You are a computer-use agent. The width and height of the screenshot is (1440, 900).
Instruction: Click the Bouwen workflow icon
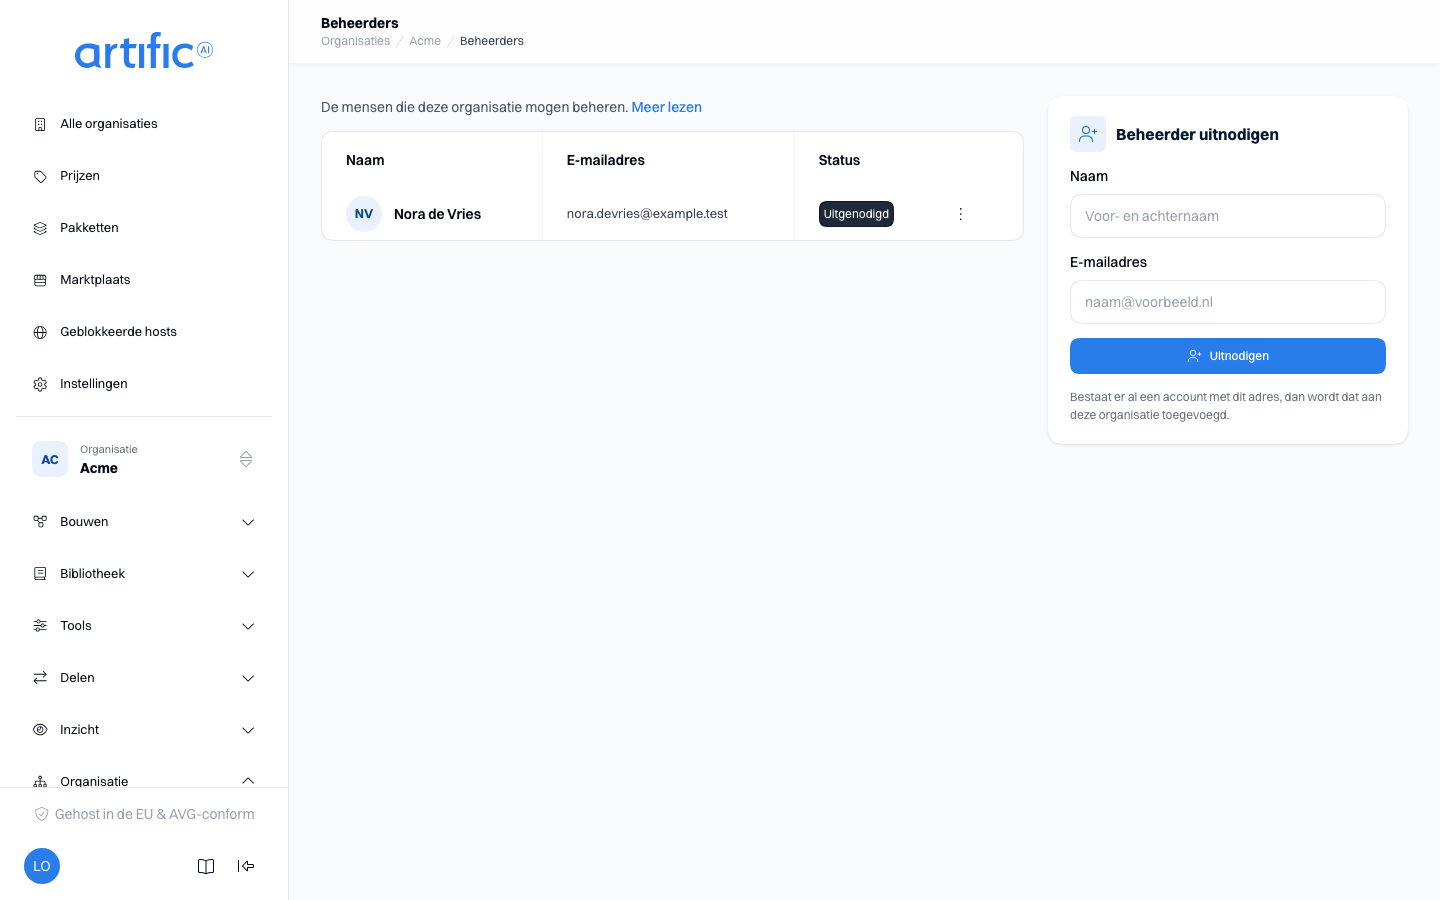(40, 522)
